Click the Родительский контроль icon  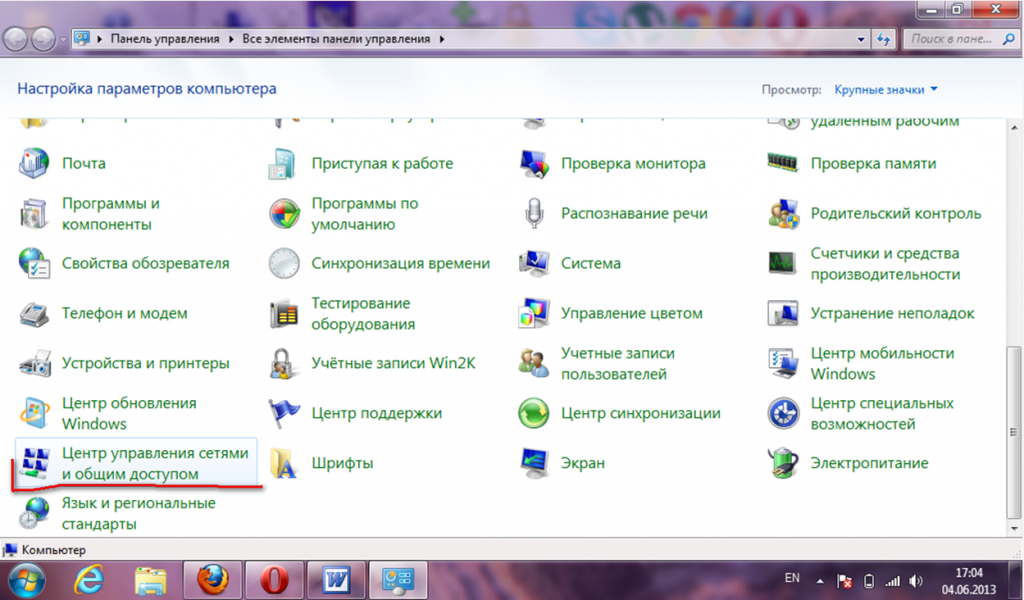click(x=782, y=213)
